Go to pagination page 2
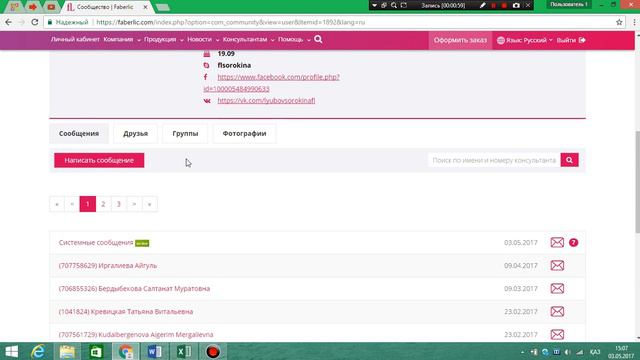The image size is (640, 360). (103, 204)
